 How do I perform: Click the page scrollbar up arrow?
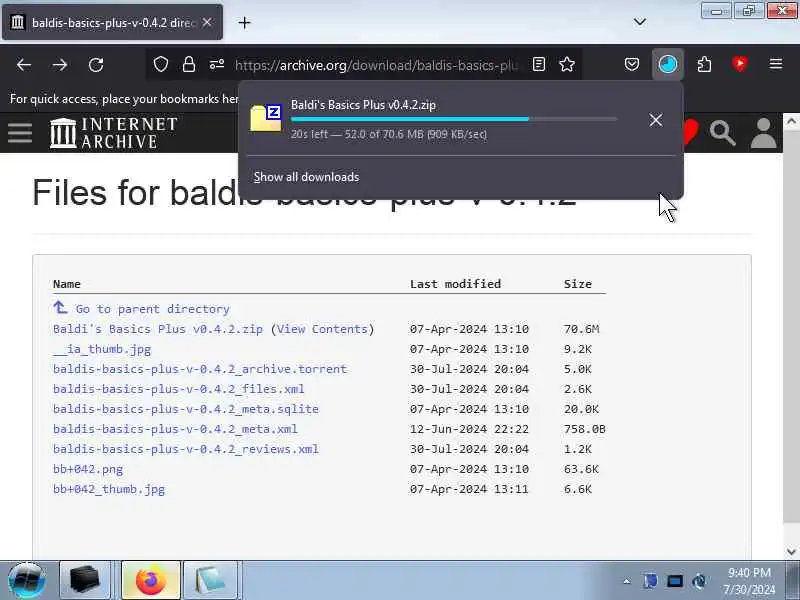pyautogui.click(x=791, y=121)
